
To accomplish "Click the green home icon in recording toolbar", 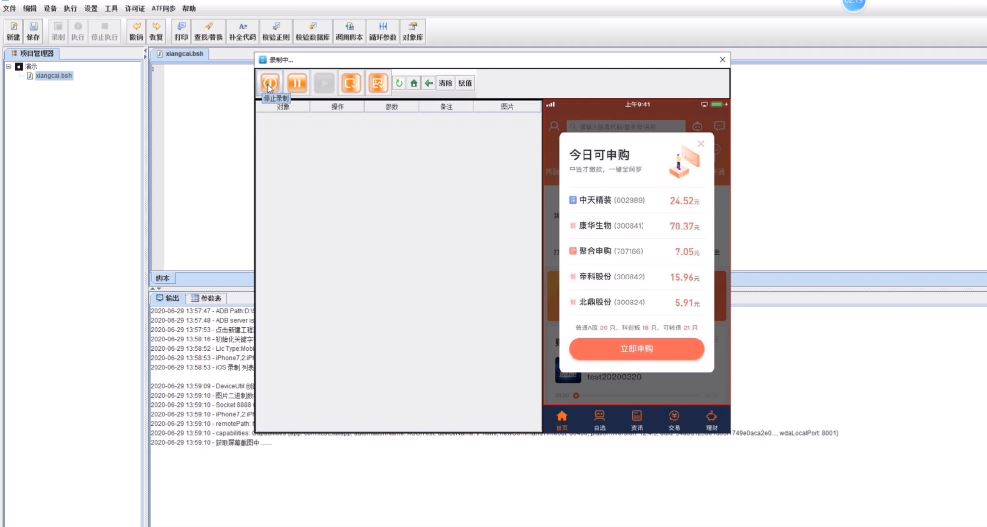I will click(x=414, y=83).
